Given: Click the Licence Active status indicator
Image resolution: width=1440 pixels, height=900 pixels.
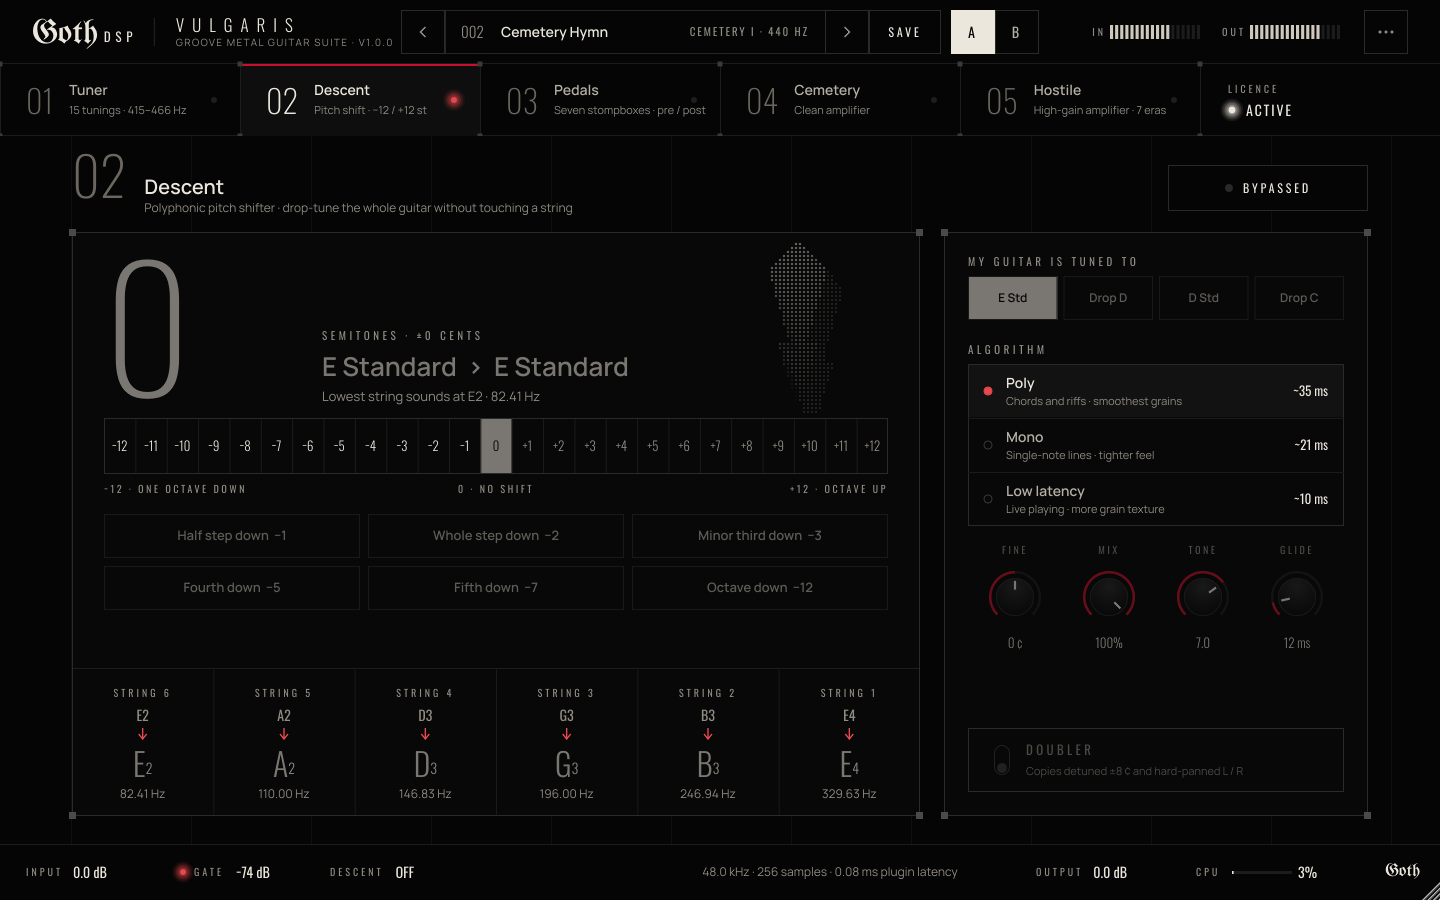Looking at the screenshot, I should 1259,110.
